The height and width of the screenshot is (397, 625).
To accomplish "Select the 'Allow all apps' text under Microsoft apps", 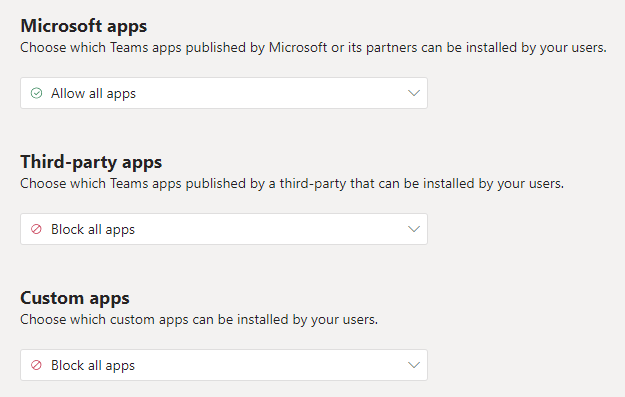I will pyautogui.click(x=93, y=94).
